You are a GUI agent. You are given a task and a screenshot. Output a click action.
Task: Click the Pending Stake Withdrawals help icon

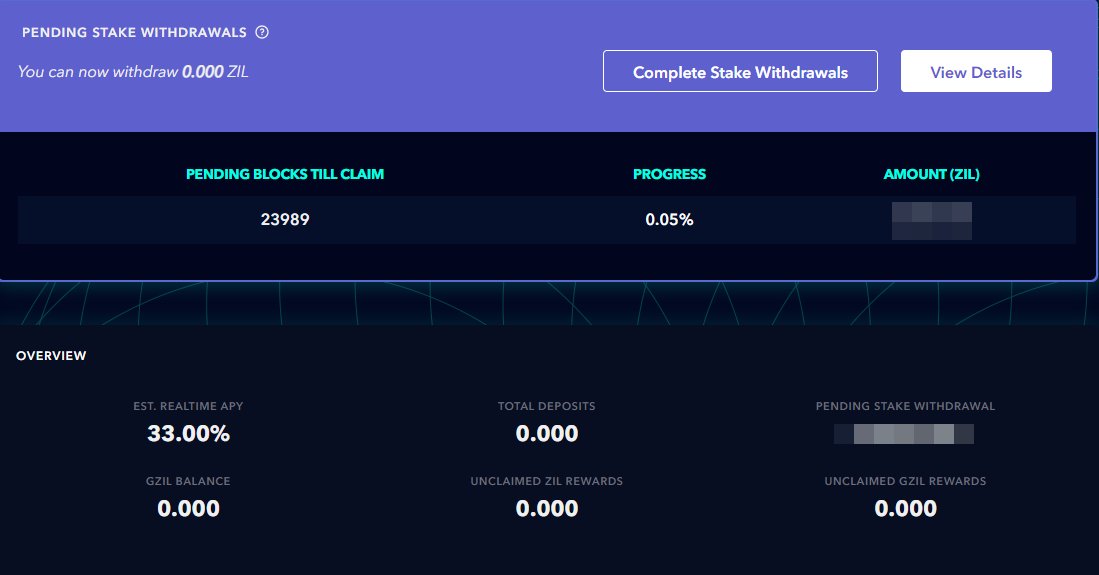coord(262,32)
